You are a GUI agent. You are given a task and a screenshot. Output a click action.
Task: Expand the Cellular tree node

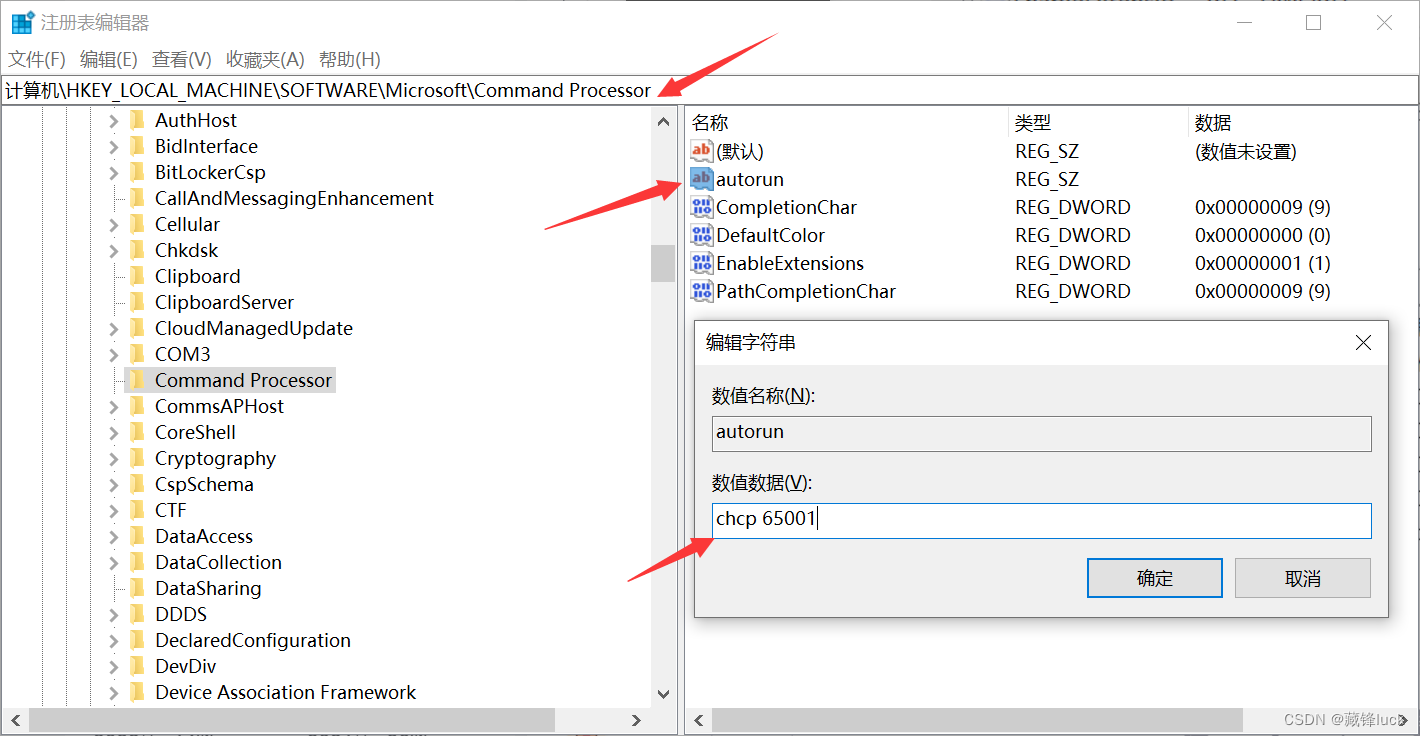[x=113, y=225]
